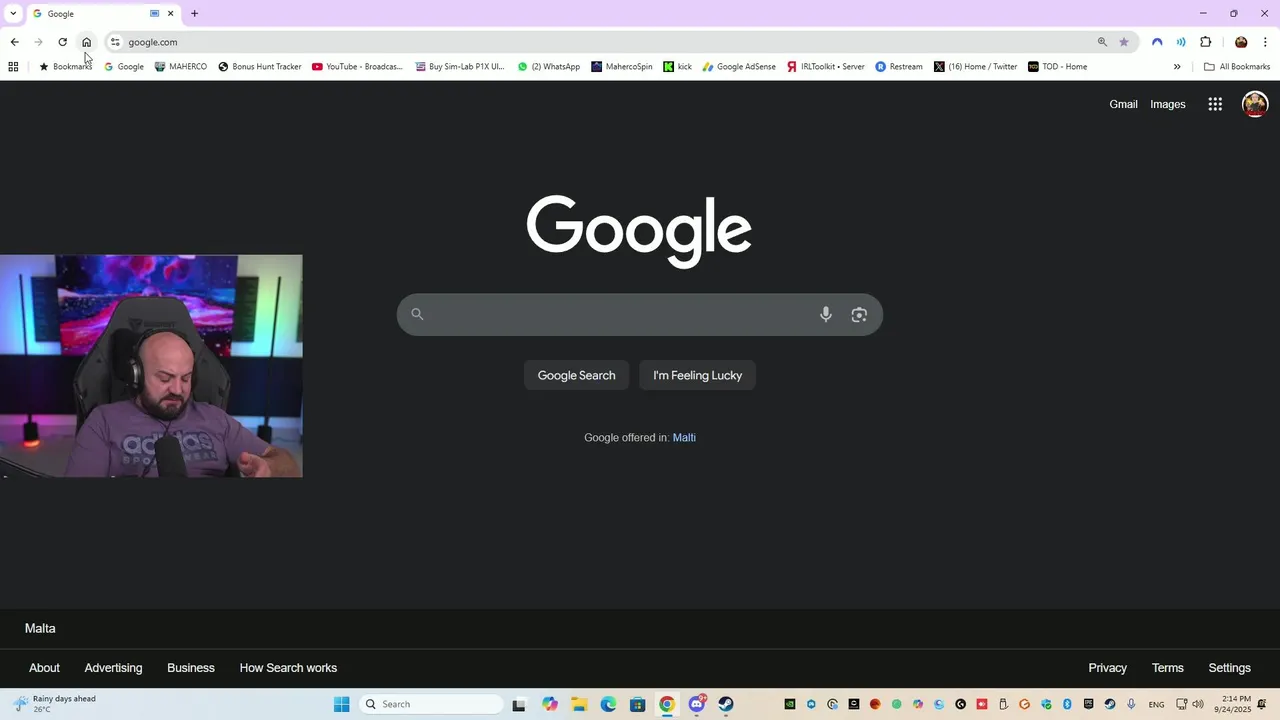The height and width of the screenshot is (720, 1280).
Task: Reload the current page
Action: pos(62,42)
